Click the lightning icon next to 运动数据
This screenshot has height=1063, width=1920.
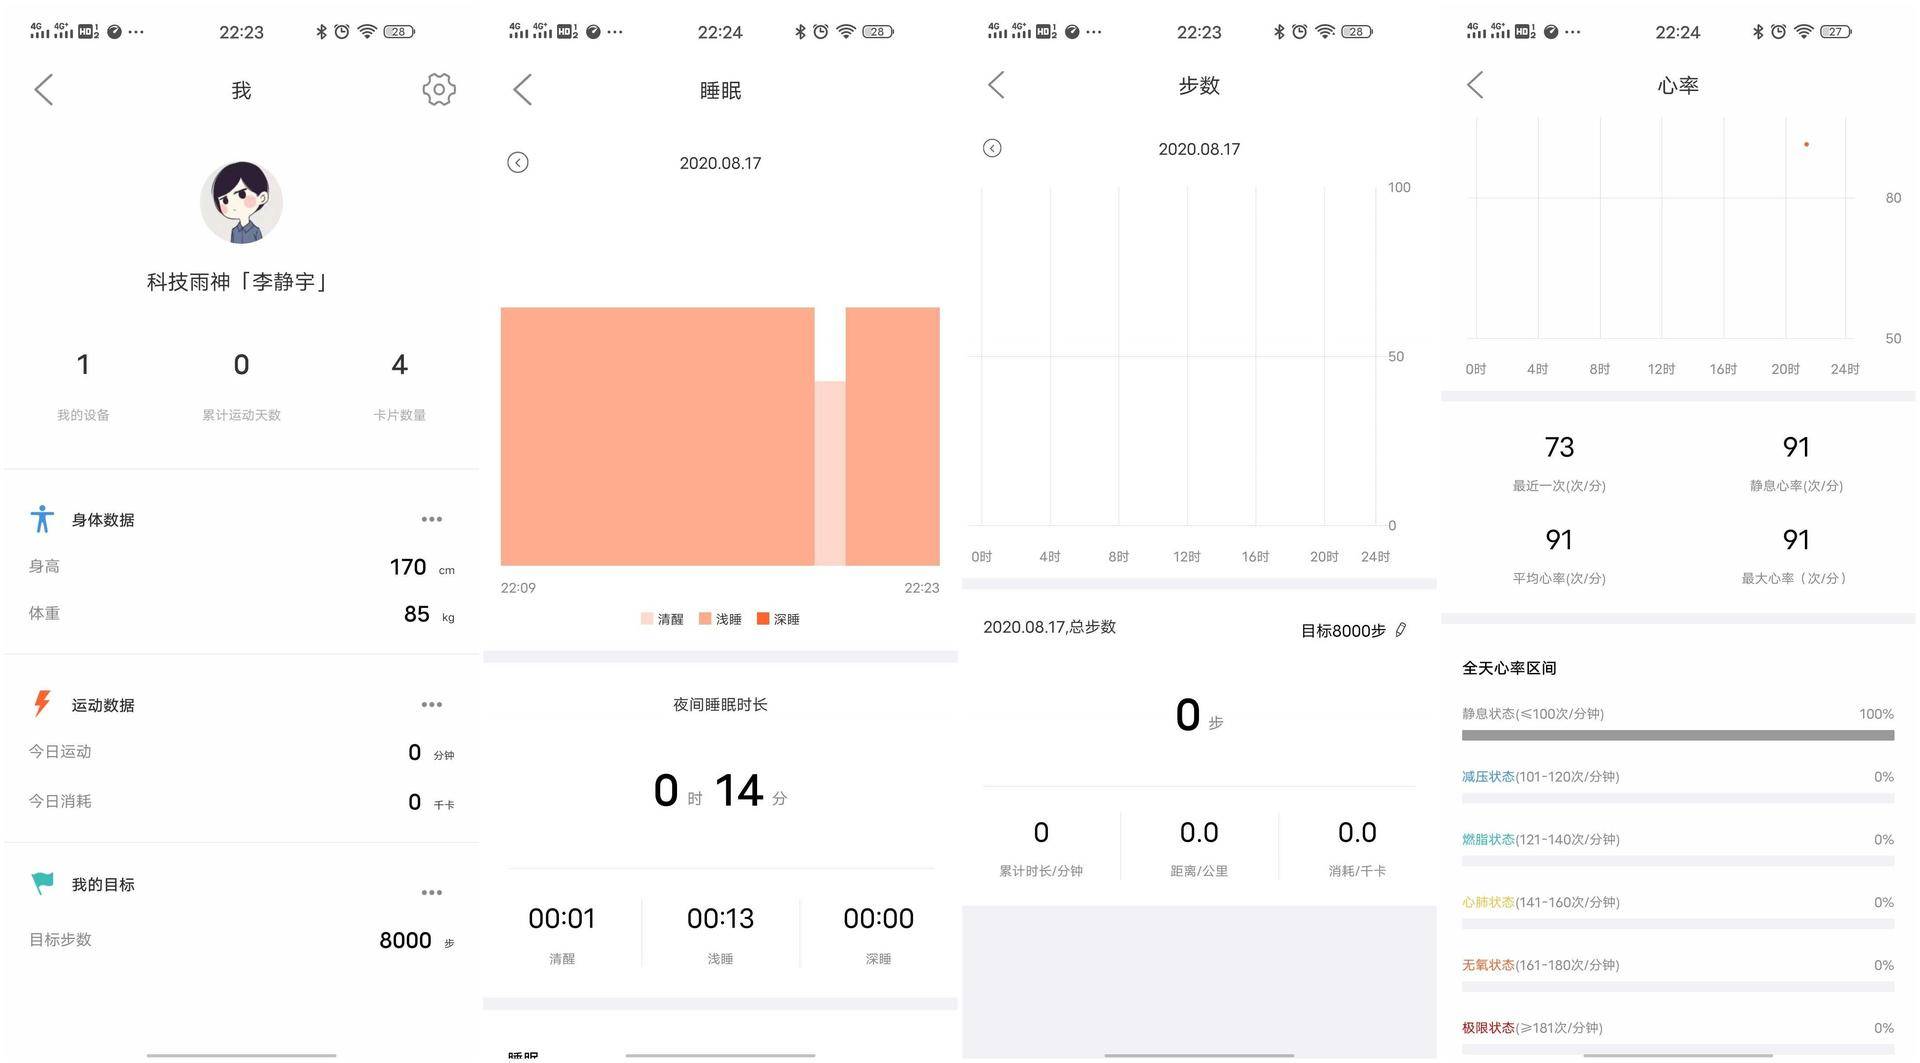click(x=41, y=704)
